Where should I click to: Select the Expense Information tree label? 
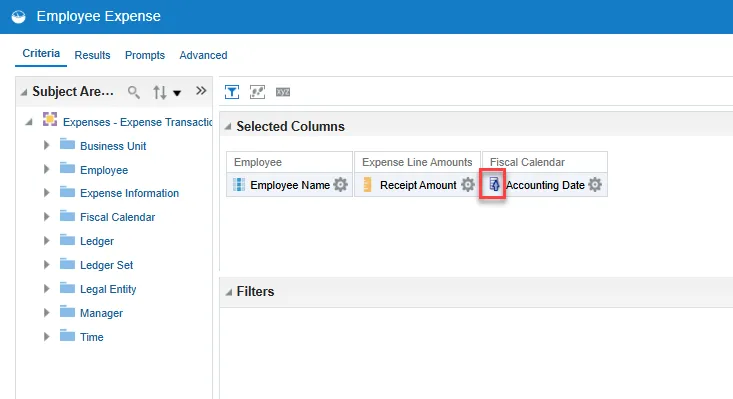pyautogui.click(x=129, y=193)
